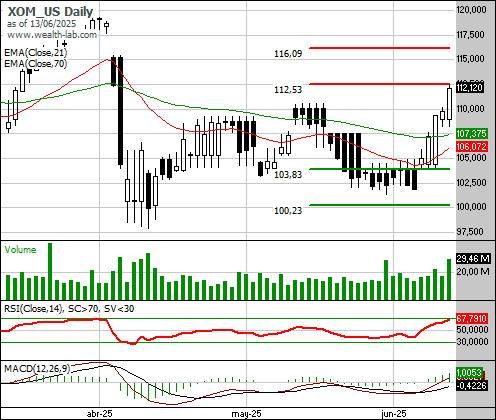Click the RSI 30,0000 axis label
The width and height of the screenshot is (496, 420).
point(473,342)
